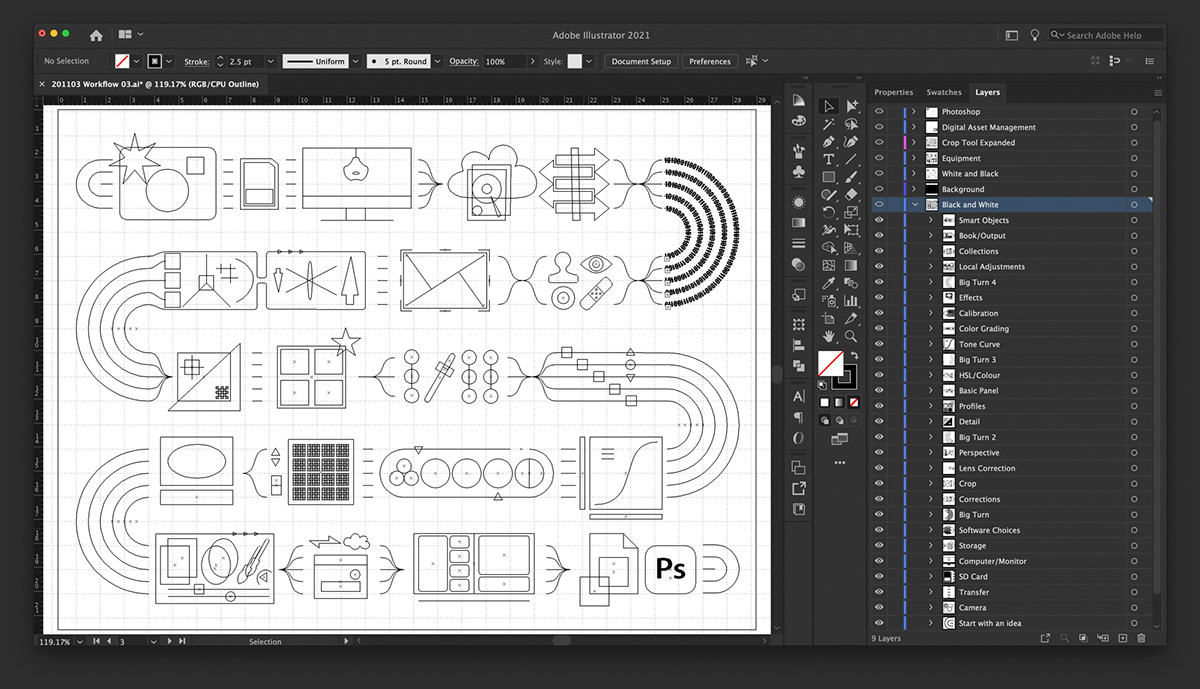Click Create New Layer icon
Screen dimensions: 1200x689
pyautogui.click(x=1123, y=638)
